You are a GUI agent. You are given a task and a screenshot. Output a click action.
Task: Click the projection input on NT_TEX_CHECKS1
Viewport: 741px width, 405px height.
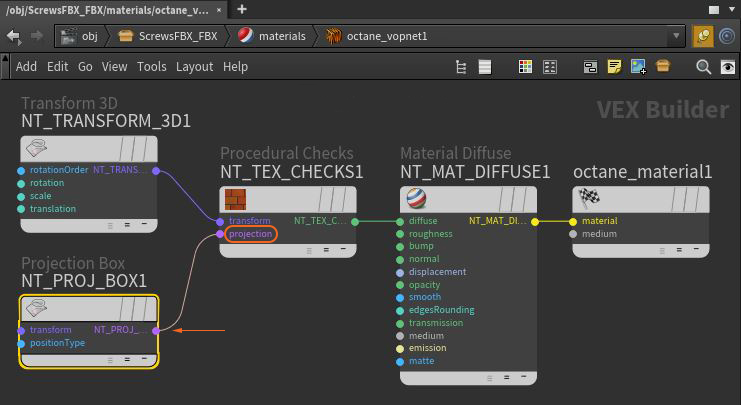click(x=250, y=234)
